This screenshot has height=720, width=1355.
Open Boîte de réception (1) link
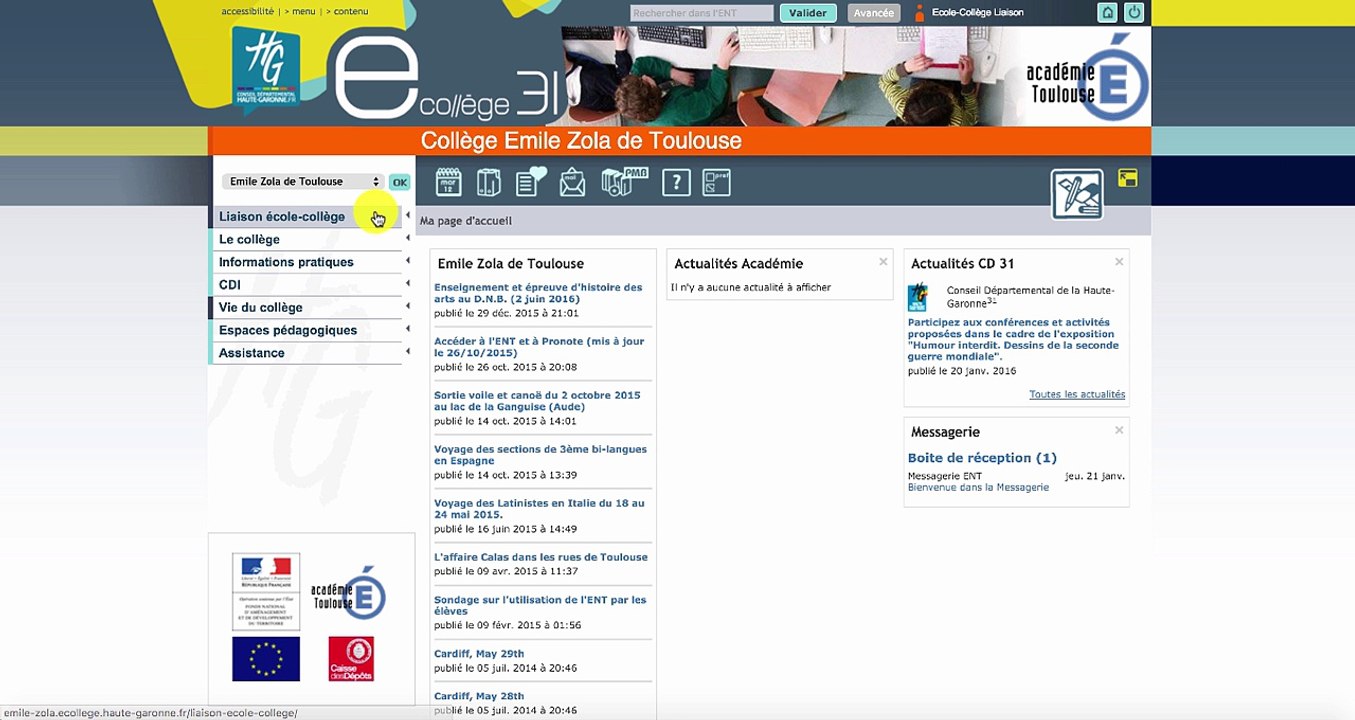(x=982, y=458)
